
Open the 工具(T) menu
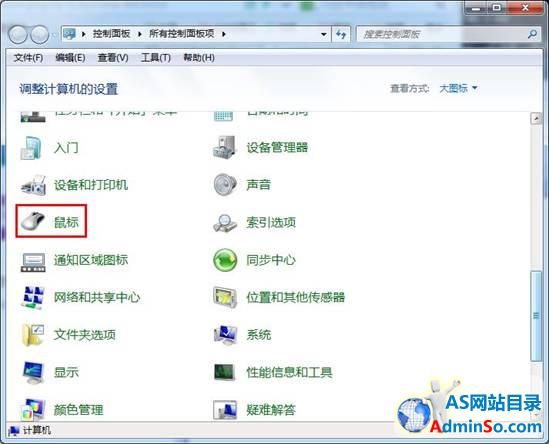pyautogui.click(x=156, y=57)
